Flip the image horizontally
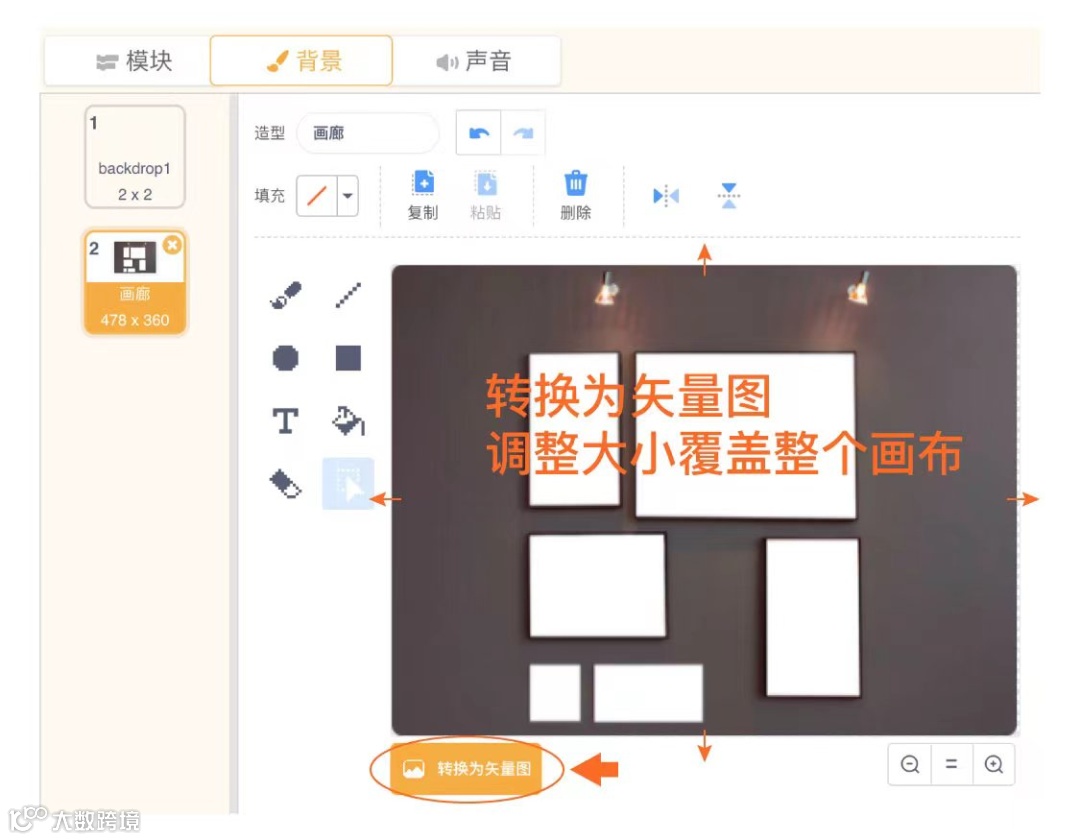Screen dimensions: 1080x840 (x=666, y=196)
